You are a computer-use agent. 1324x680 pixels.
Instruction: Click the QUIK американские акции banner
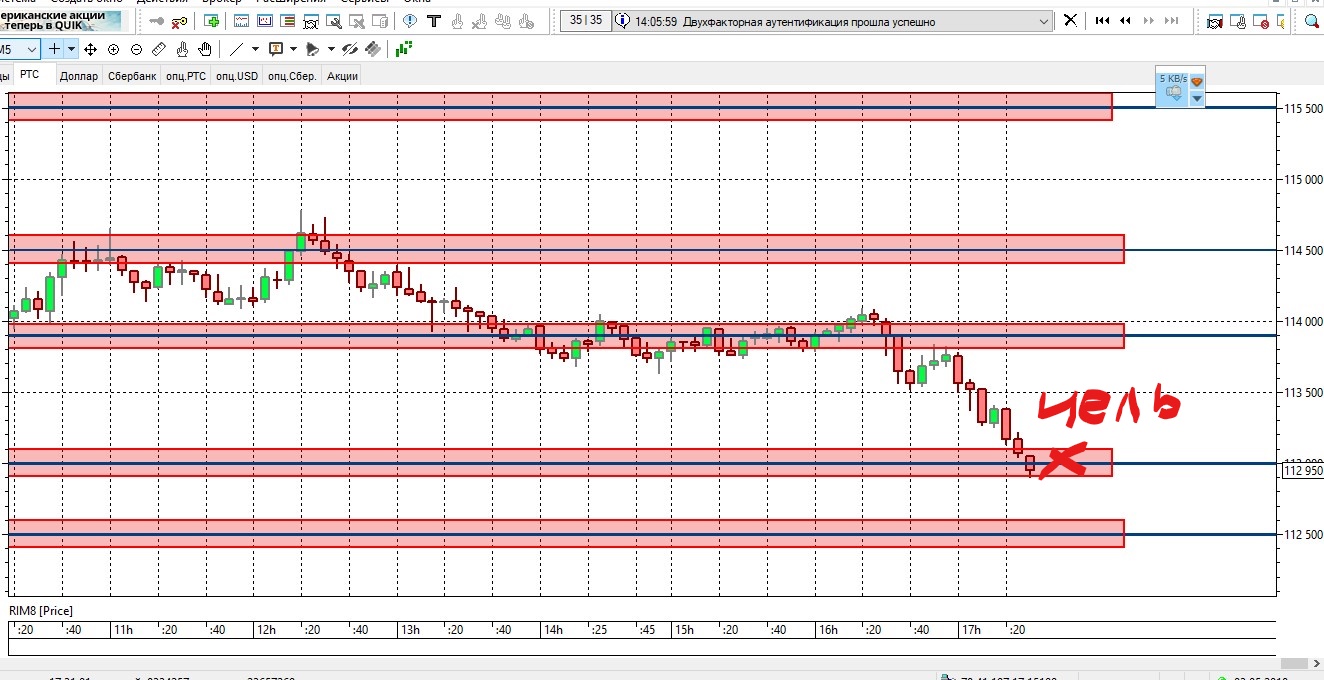60,20
